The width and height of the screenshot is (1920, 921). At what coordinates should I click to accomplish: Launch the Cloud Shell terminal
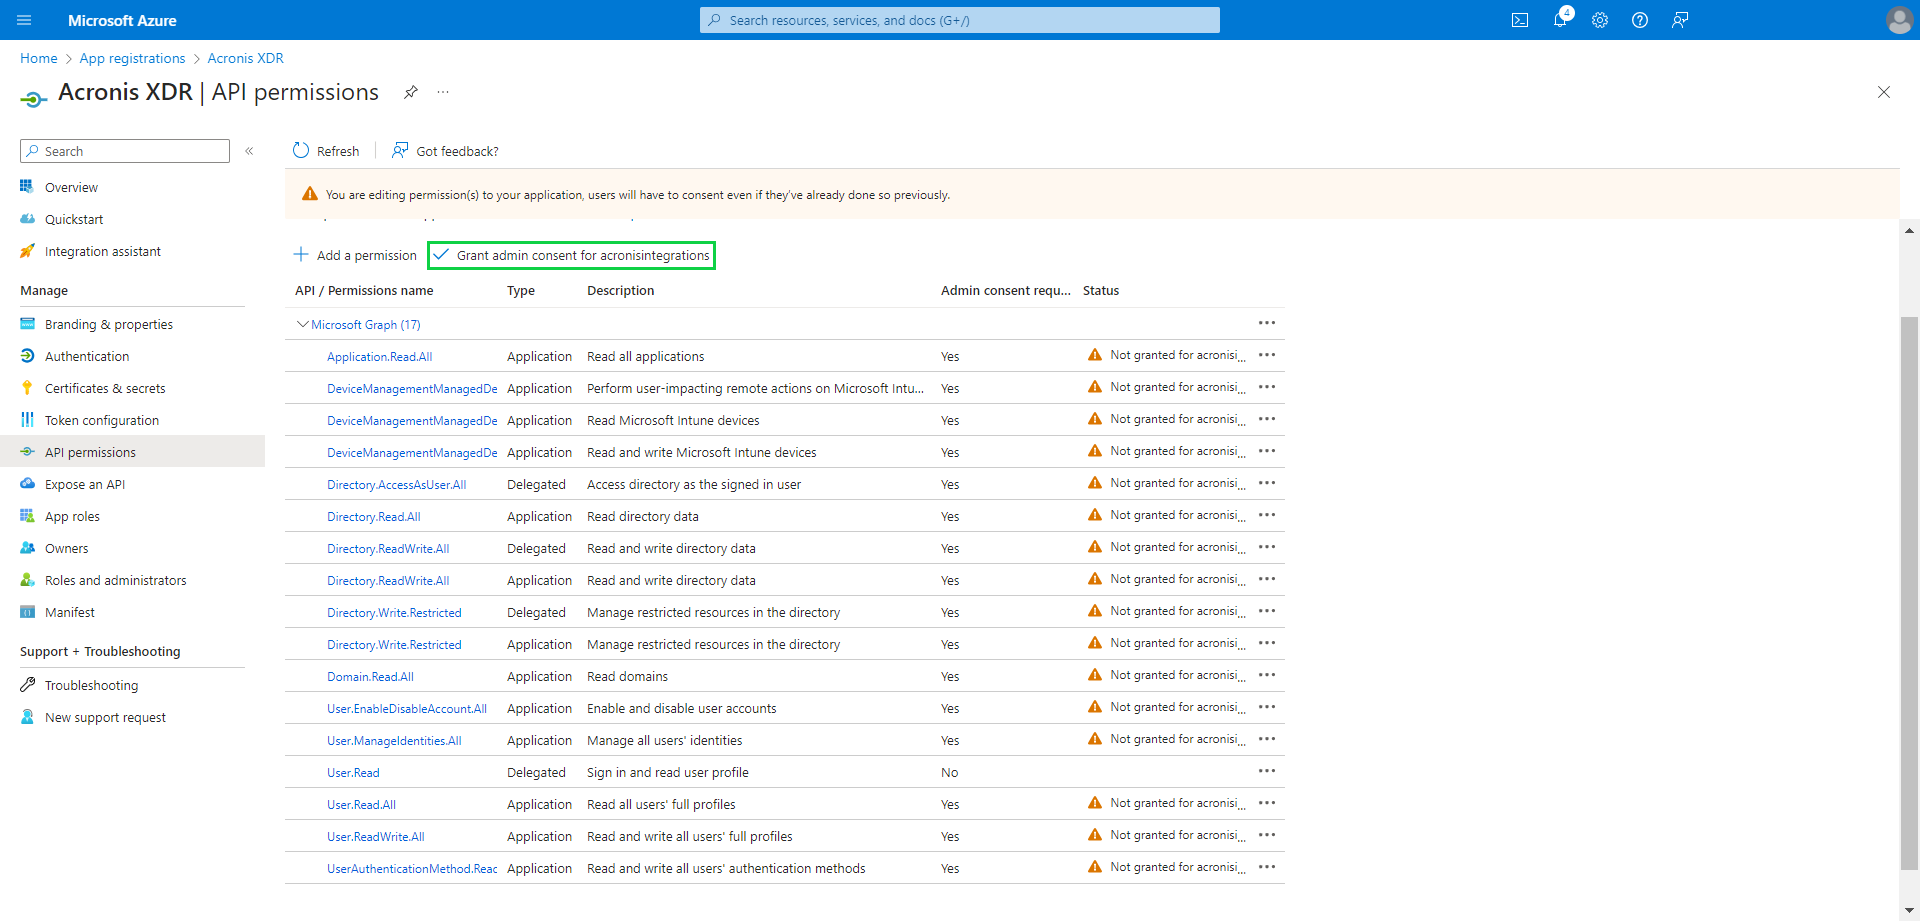coord(1520,20)
